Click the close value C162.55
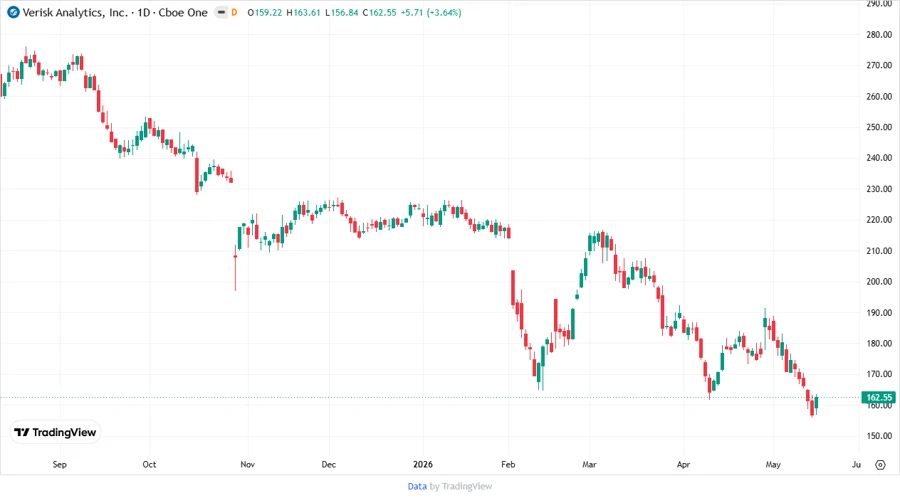This screenshot has height=498, width=900. 379,12
